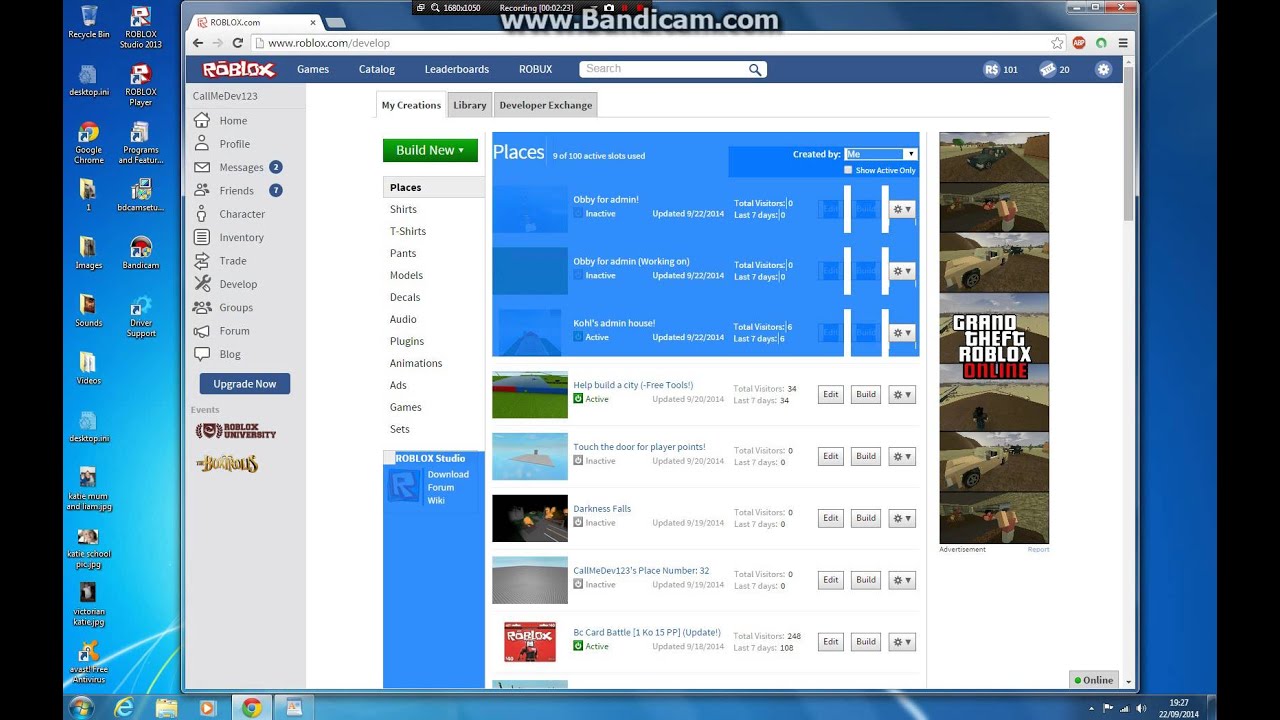Viewport: 1280px width, 720px height.
Task: Open the Adblock Plus extension icon
Action: click(x=1079, y=43)
